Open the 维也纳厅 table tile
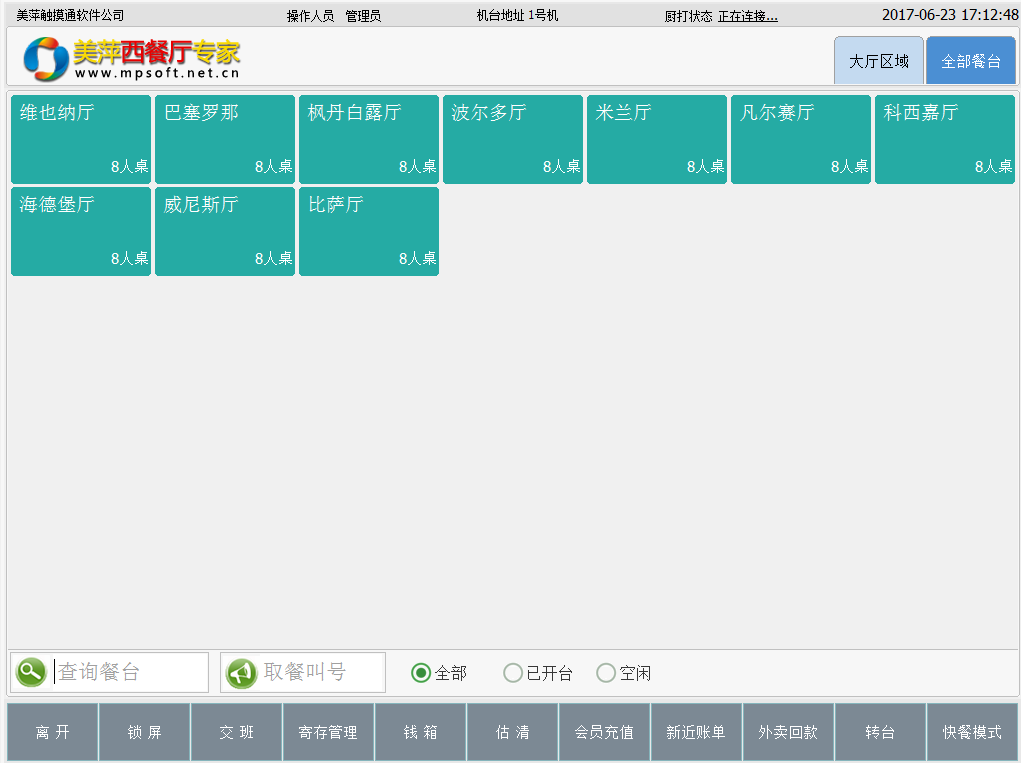 pos(81,139)
